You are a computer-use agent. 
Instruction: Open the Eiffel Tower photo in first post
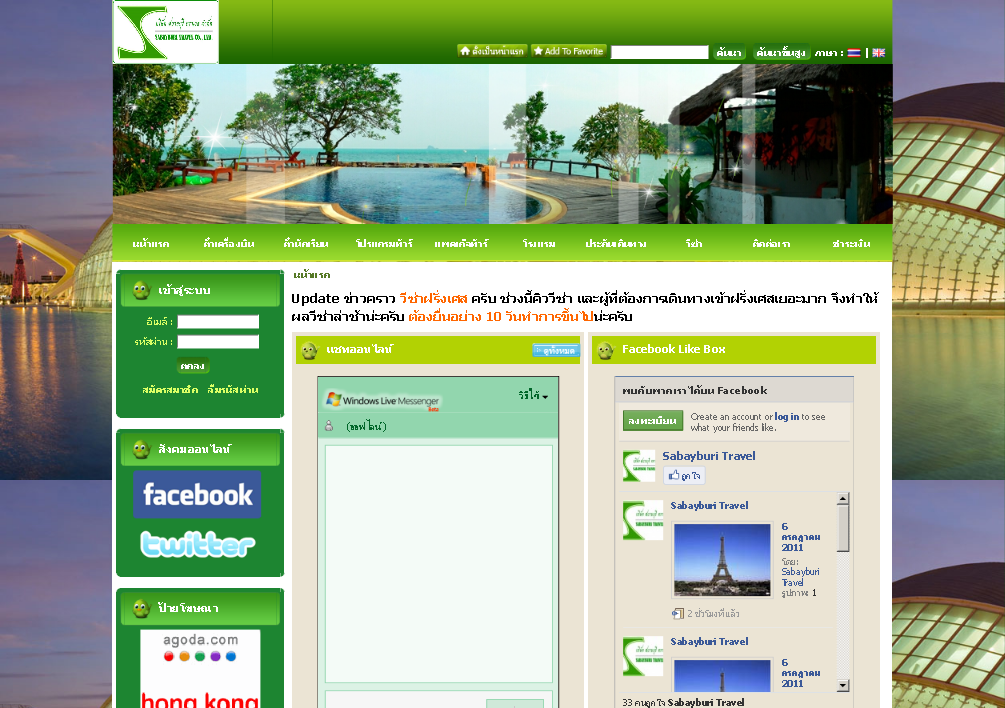[x=722, y=560]
